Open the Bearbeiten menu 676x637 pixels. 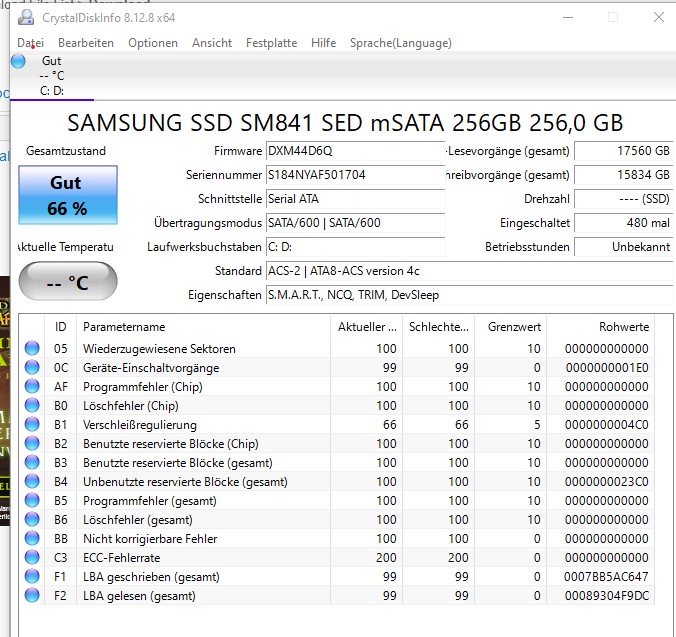(x=86, y=43)
